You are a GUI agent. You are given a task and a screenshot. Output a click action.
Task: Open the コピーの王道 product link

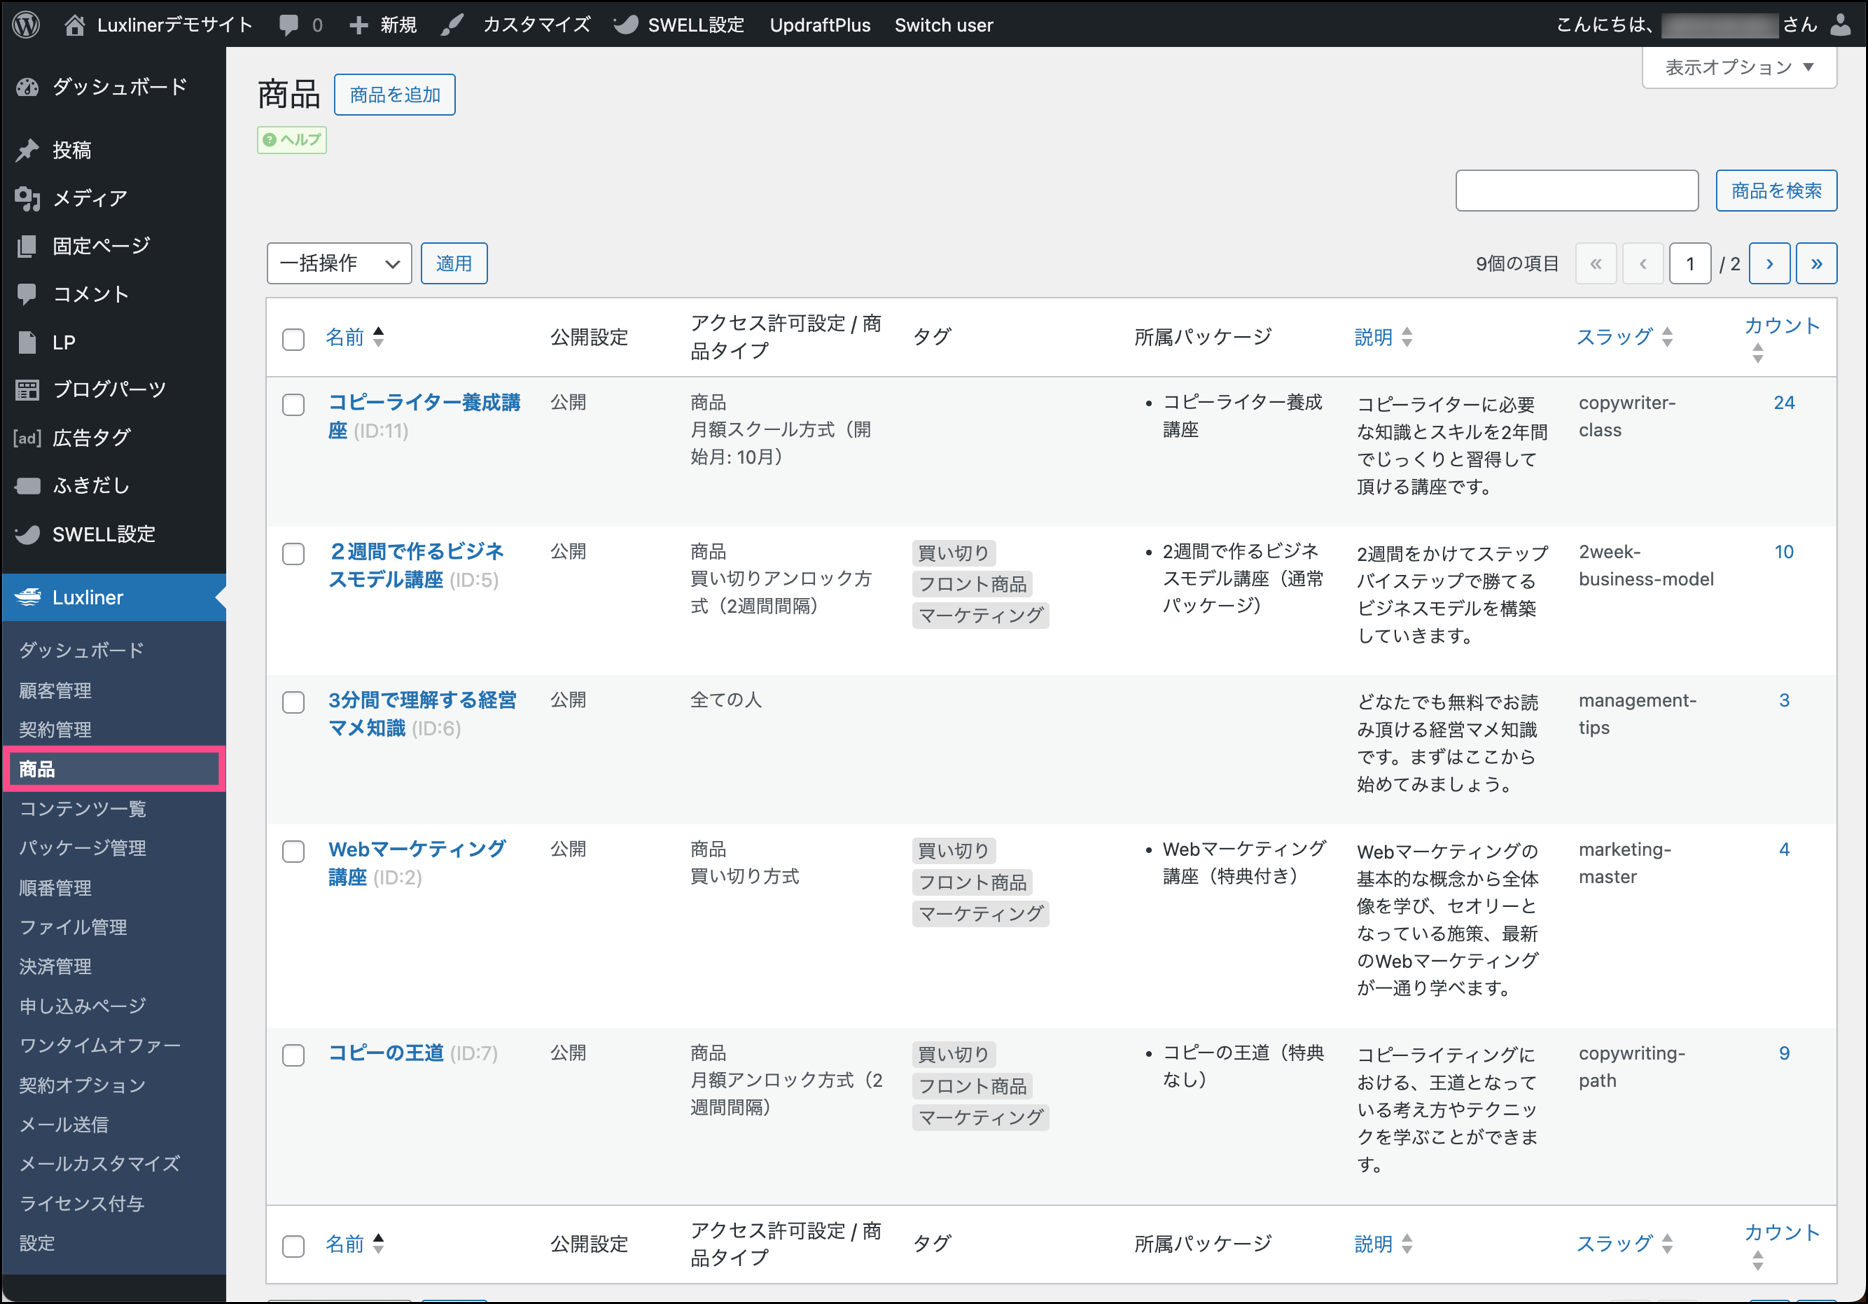386,1053
